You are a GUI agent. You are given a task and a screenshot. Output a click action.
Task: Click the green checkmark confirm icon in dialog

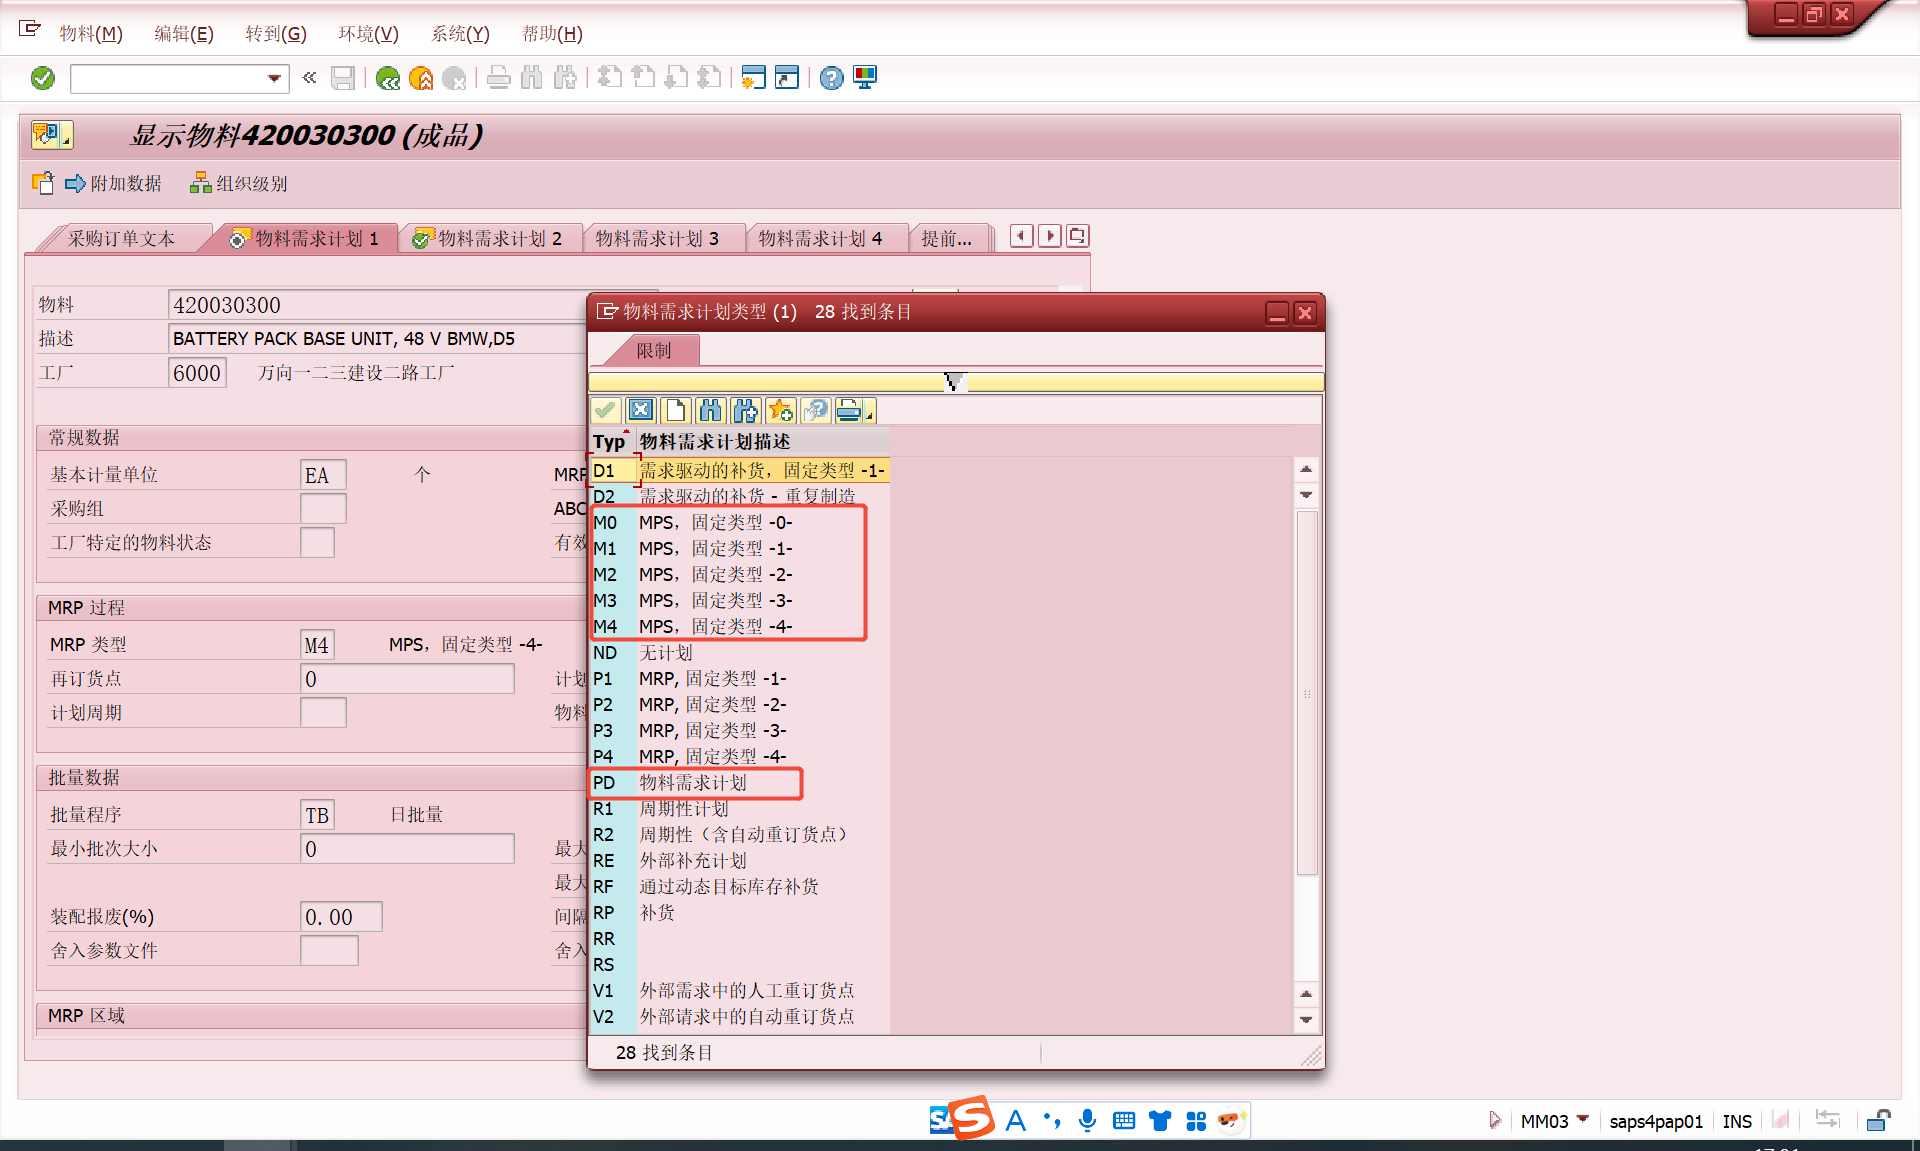coord(606,410)
